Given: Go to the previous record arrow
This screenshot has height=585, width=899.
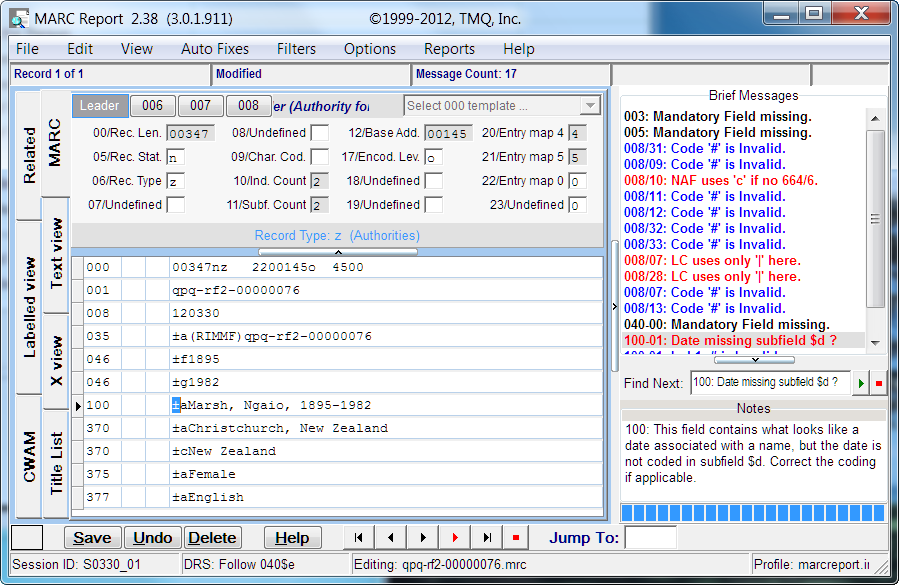Looking at the screenshot, I should pyautogui.click(x=391, y=537).
